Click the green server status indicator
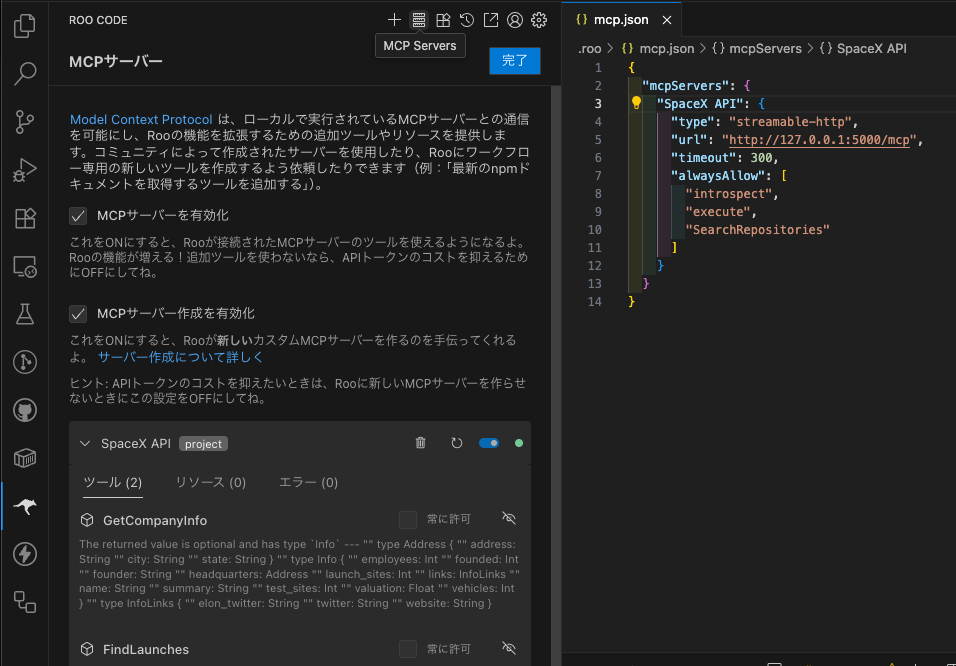 [519, 443]
